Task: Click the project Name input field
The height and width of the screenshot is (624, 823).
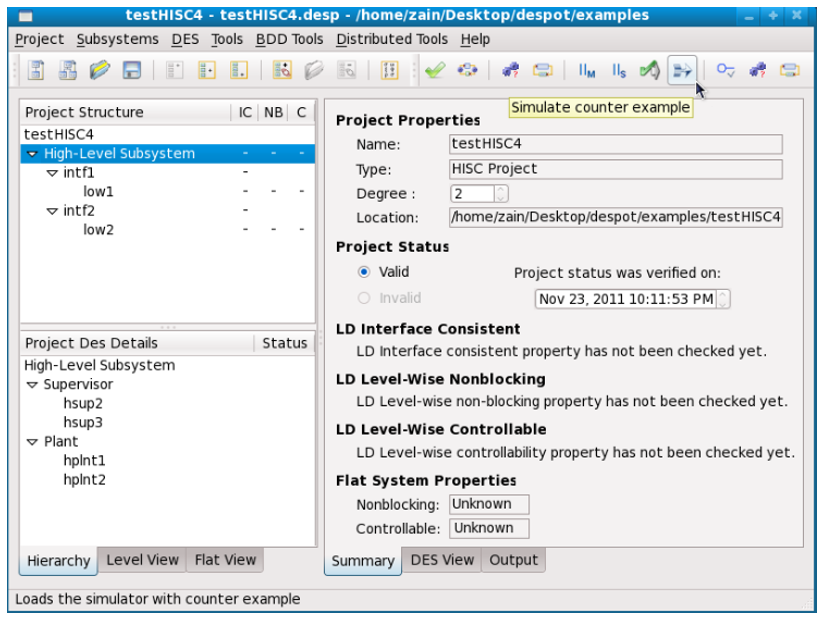Action: (x=615, y=145)
